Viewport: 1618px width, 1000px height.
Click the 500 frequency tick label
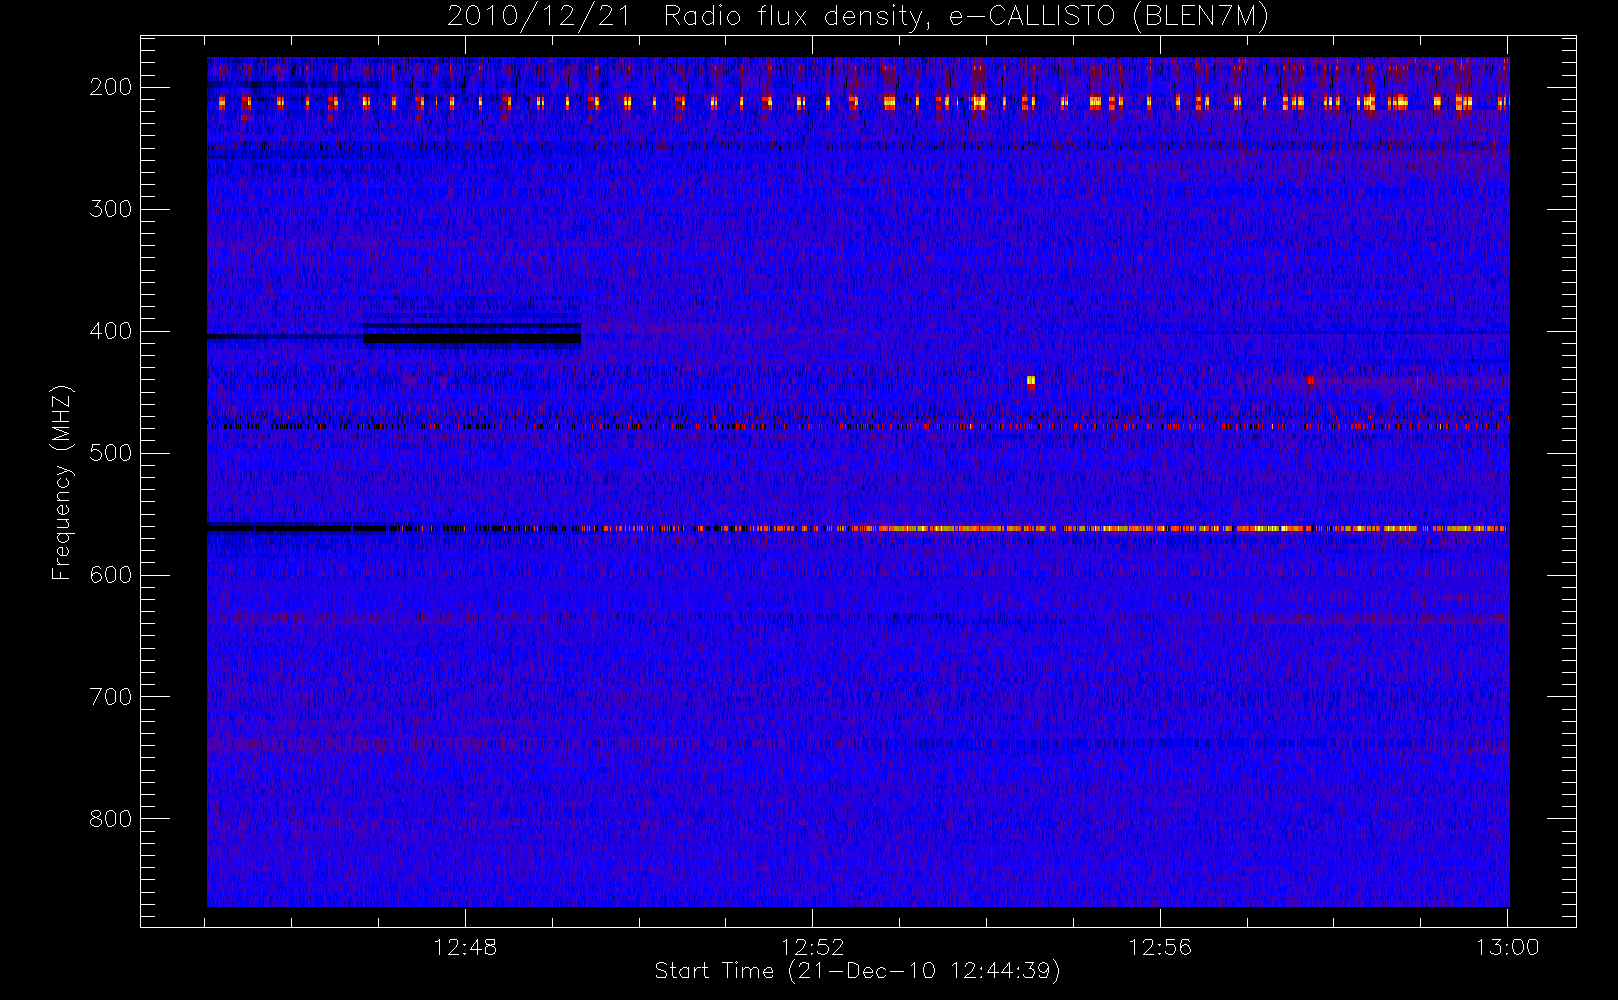[111, 453]
